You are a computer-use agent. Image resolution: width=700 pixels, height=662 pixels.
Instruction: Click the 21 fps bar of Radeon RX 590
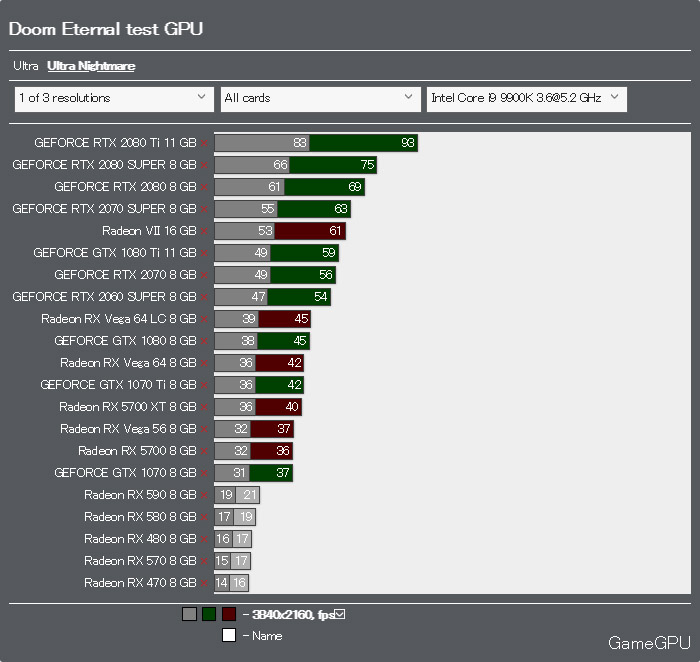[247, 495]
